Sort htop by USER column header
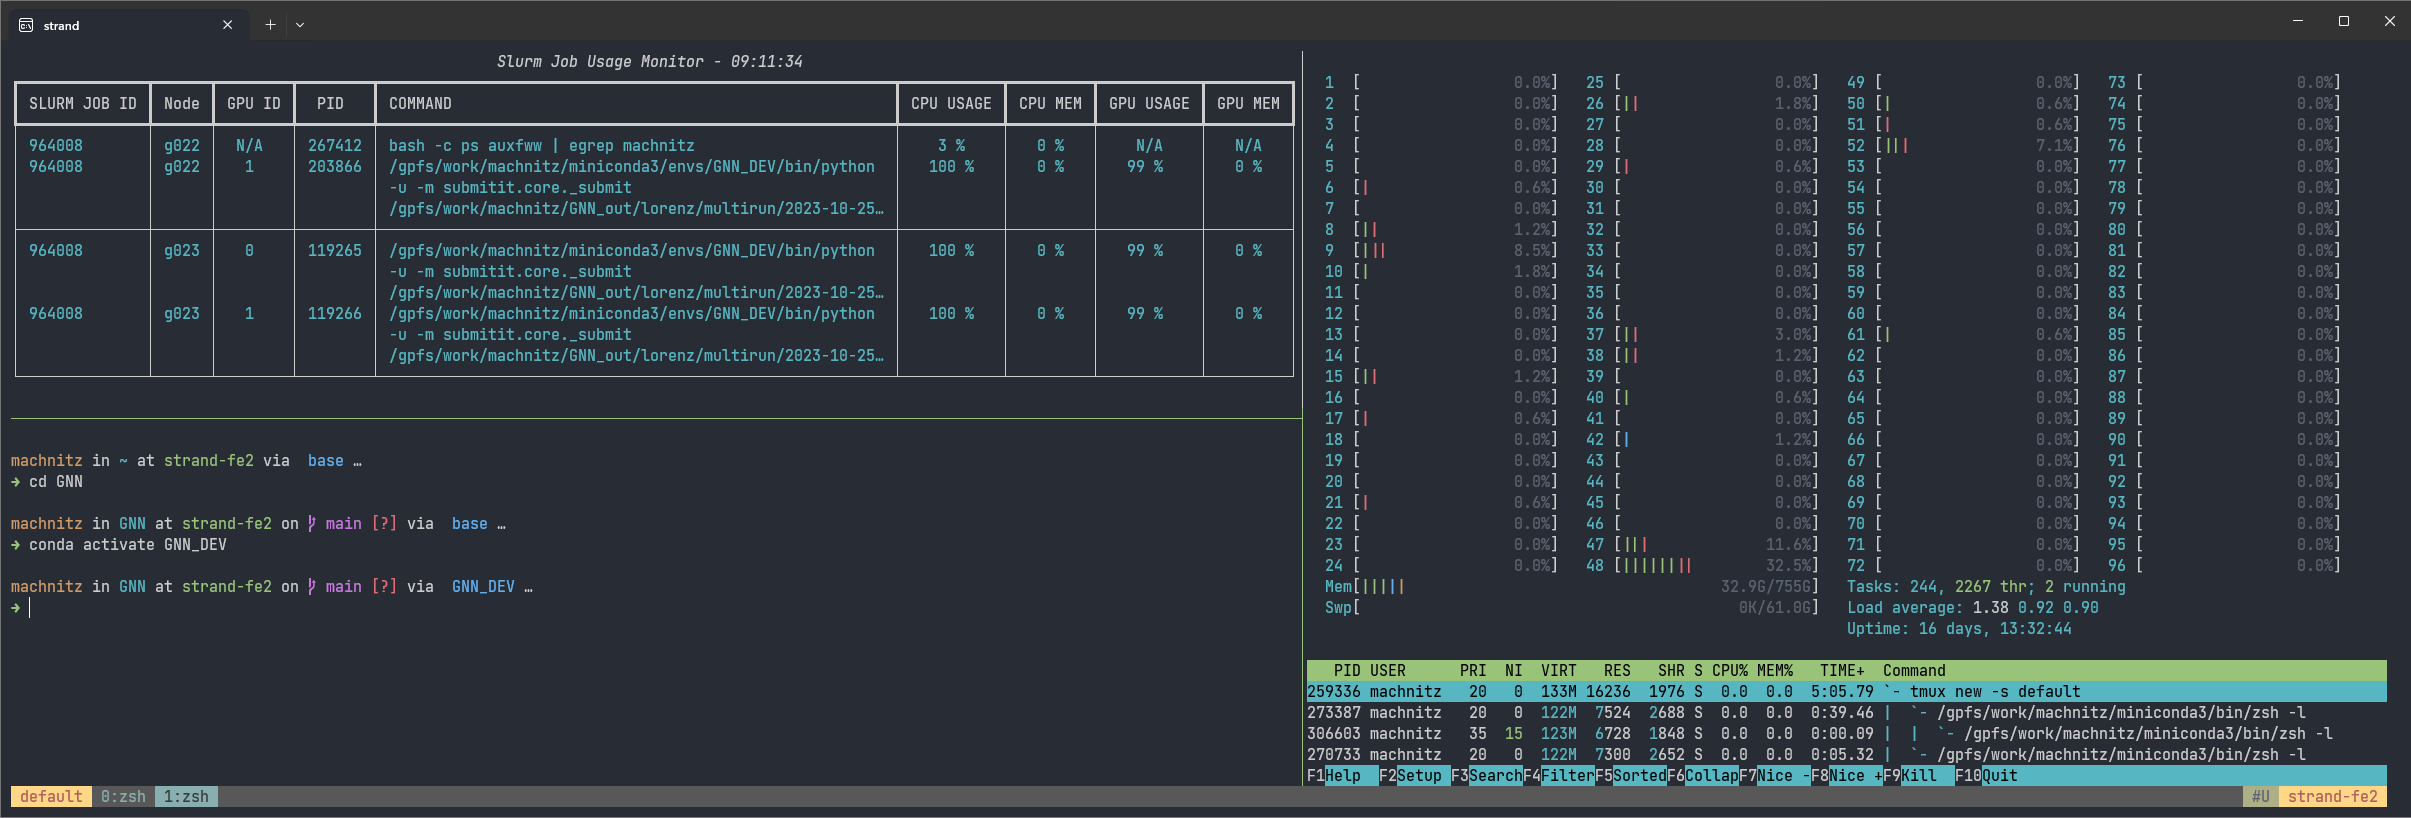The height and width of the screenshot is (818, 2411). 1388,671
